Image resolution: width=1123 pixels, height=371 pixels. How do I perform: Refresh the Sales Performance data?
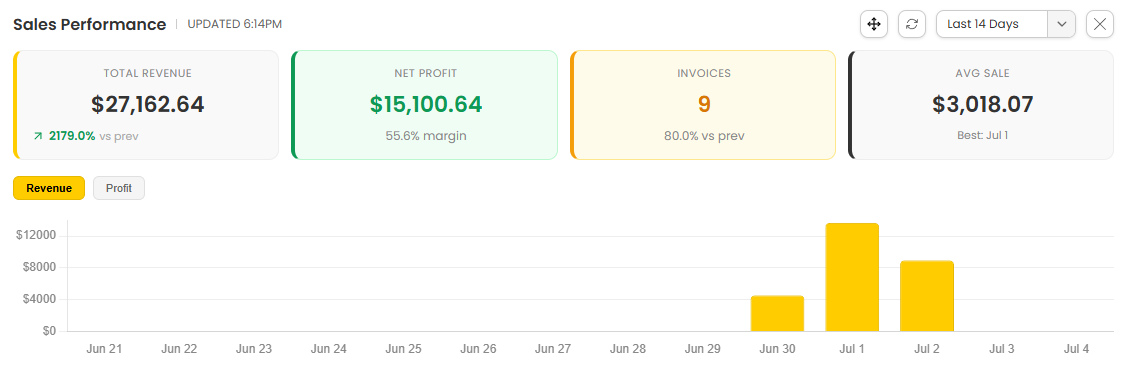(912, 24)
